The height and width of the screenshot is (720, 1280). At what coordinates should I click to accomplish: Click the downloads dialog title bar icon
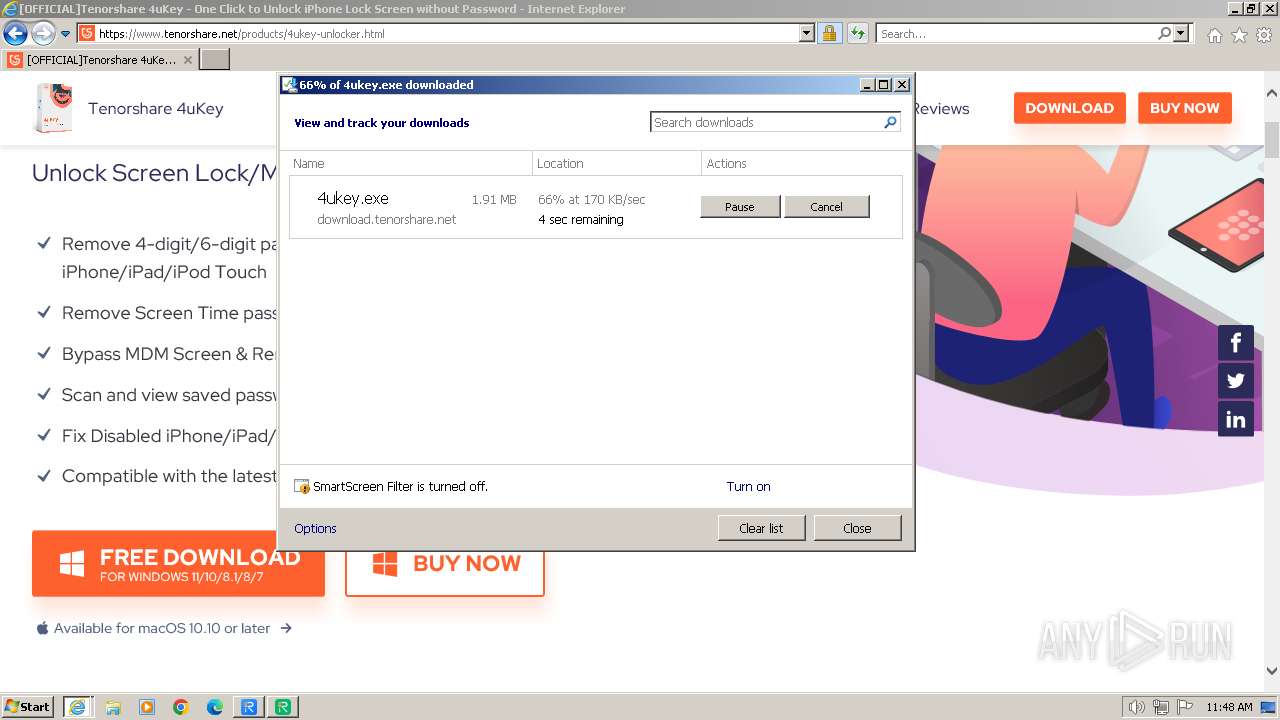pyautogui.click(x=289, y=85)
